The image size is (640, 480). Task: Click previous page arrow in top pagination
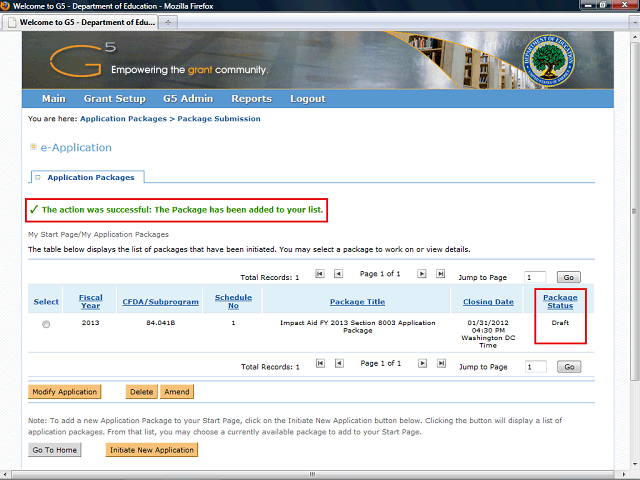[x=338, y=273]
